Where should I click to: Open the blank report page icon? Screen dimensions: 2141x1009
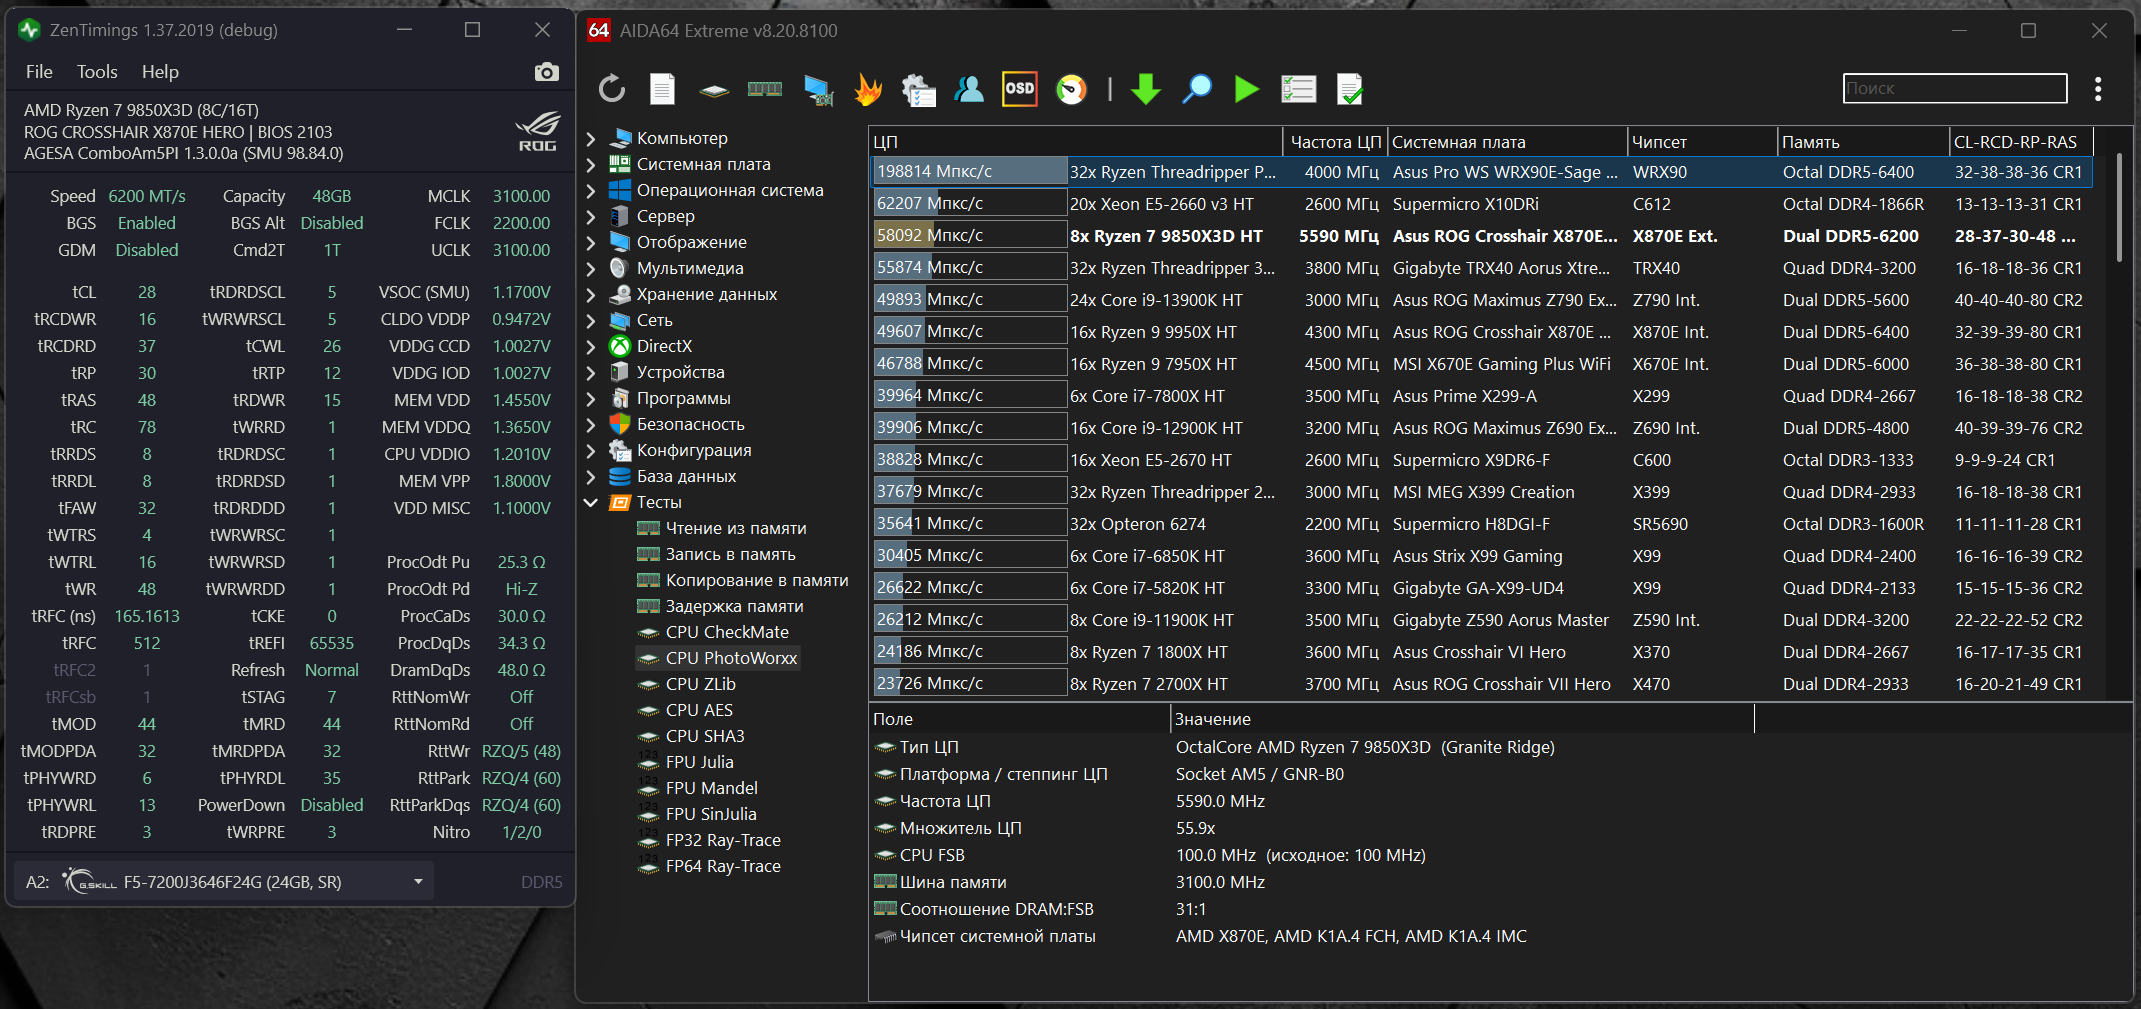662,89
